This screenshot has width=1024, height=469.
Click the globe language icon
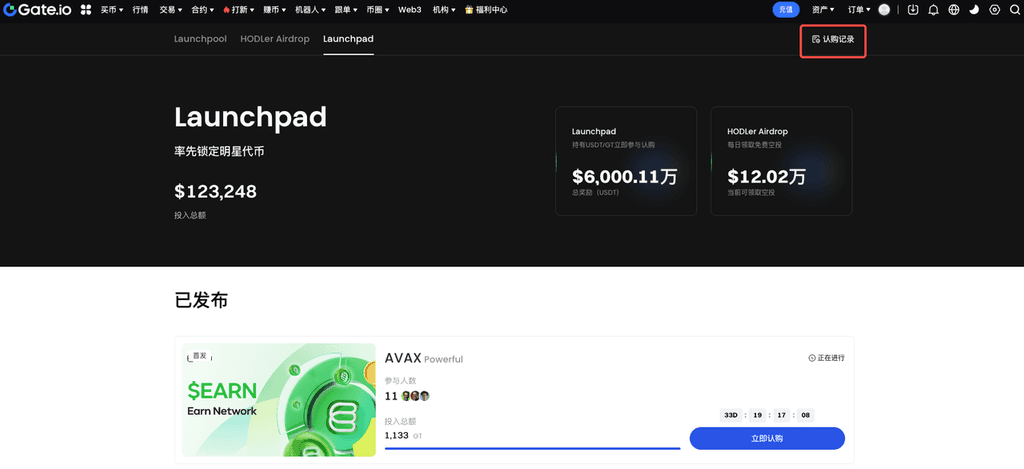point(954,10)
